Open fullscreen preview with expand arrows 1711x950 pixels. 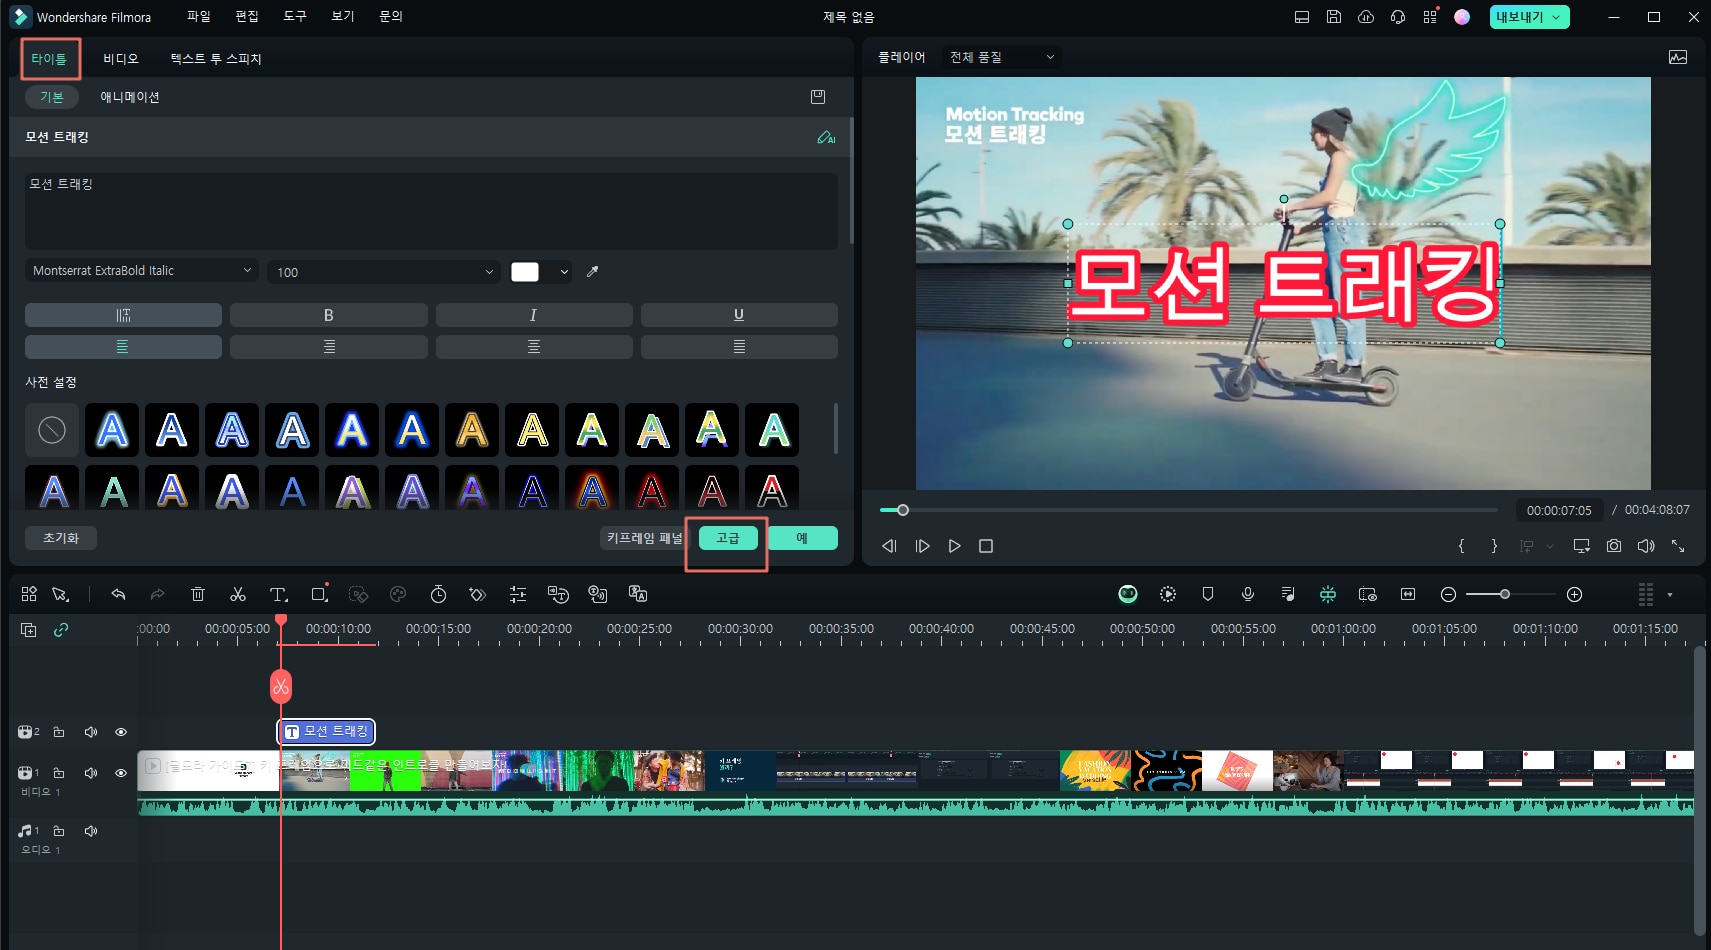pyautogui.click(x=1678, y=546)
